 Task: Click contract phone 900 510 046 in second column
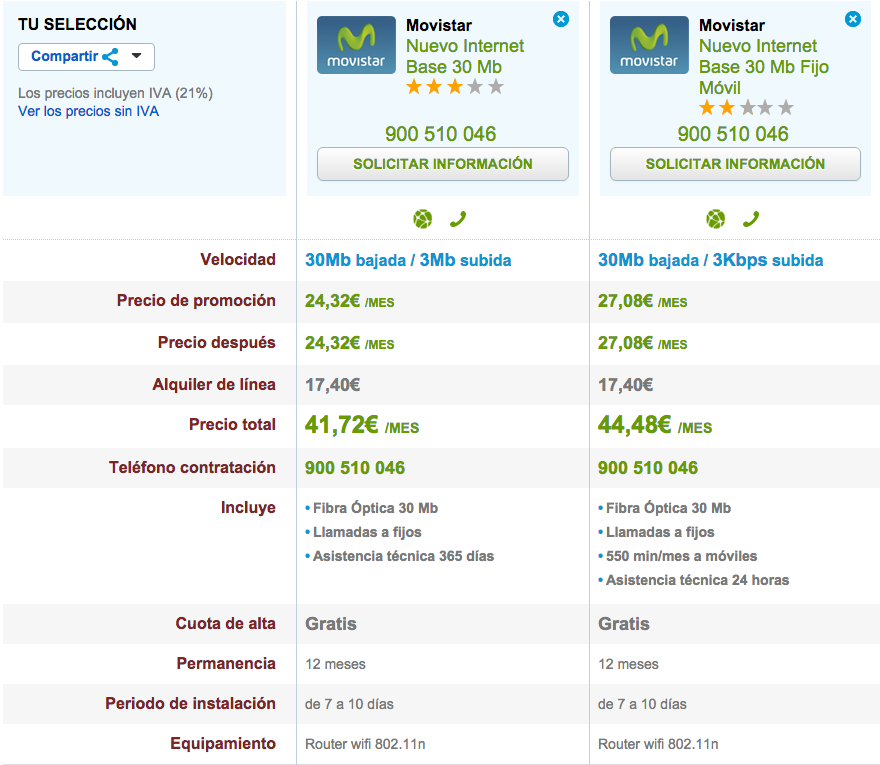pyautogui.click(x=648, y=468)
